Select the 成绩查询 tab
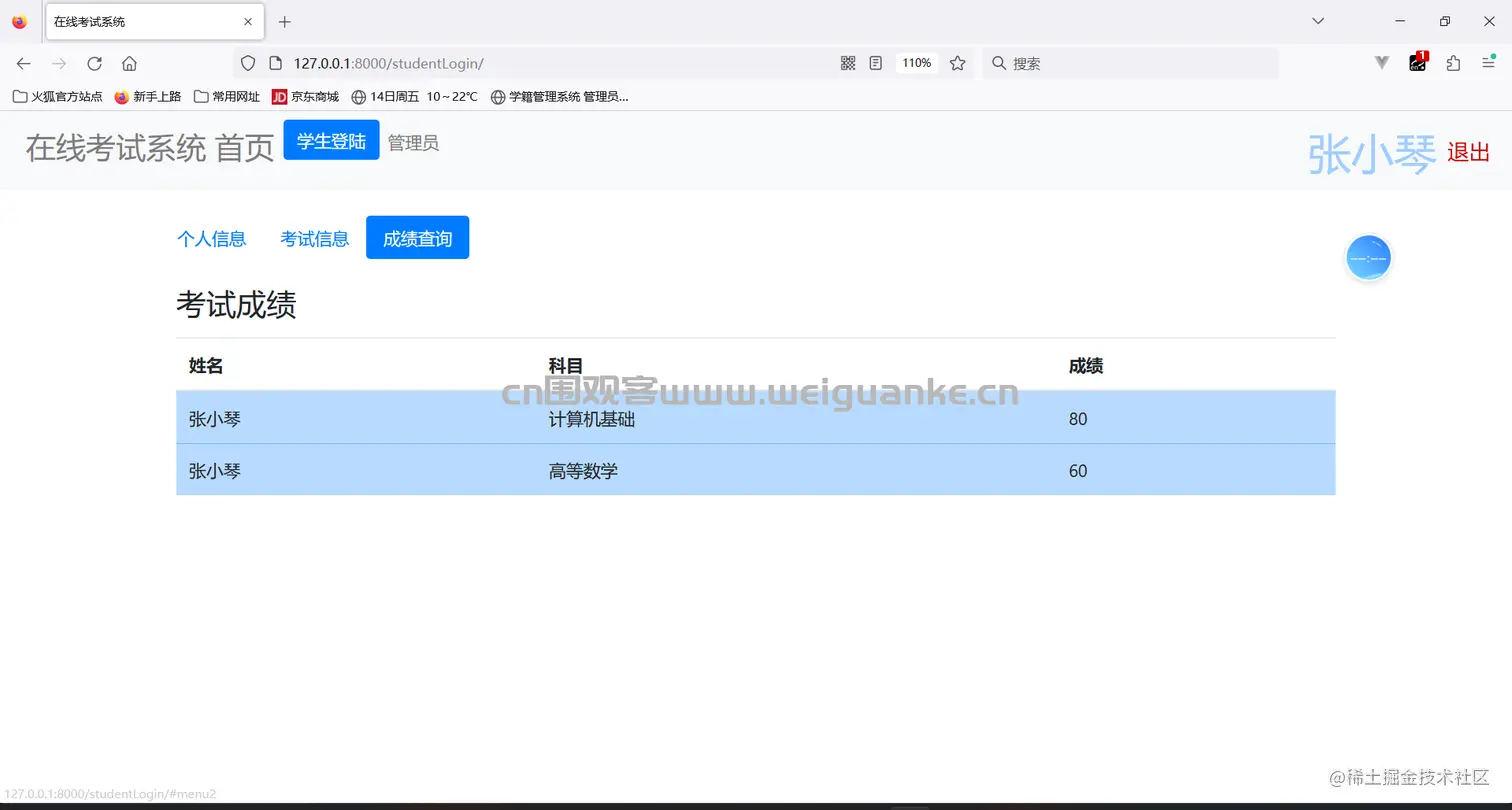Viewport: 1512px width, 810px height. click(x=417, y=238)
